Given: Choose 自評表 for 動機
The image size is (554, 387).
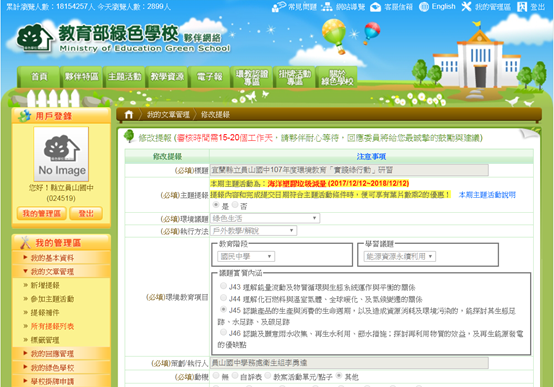Looking at the screenshot, I should (235, 376).
